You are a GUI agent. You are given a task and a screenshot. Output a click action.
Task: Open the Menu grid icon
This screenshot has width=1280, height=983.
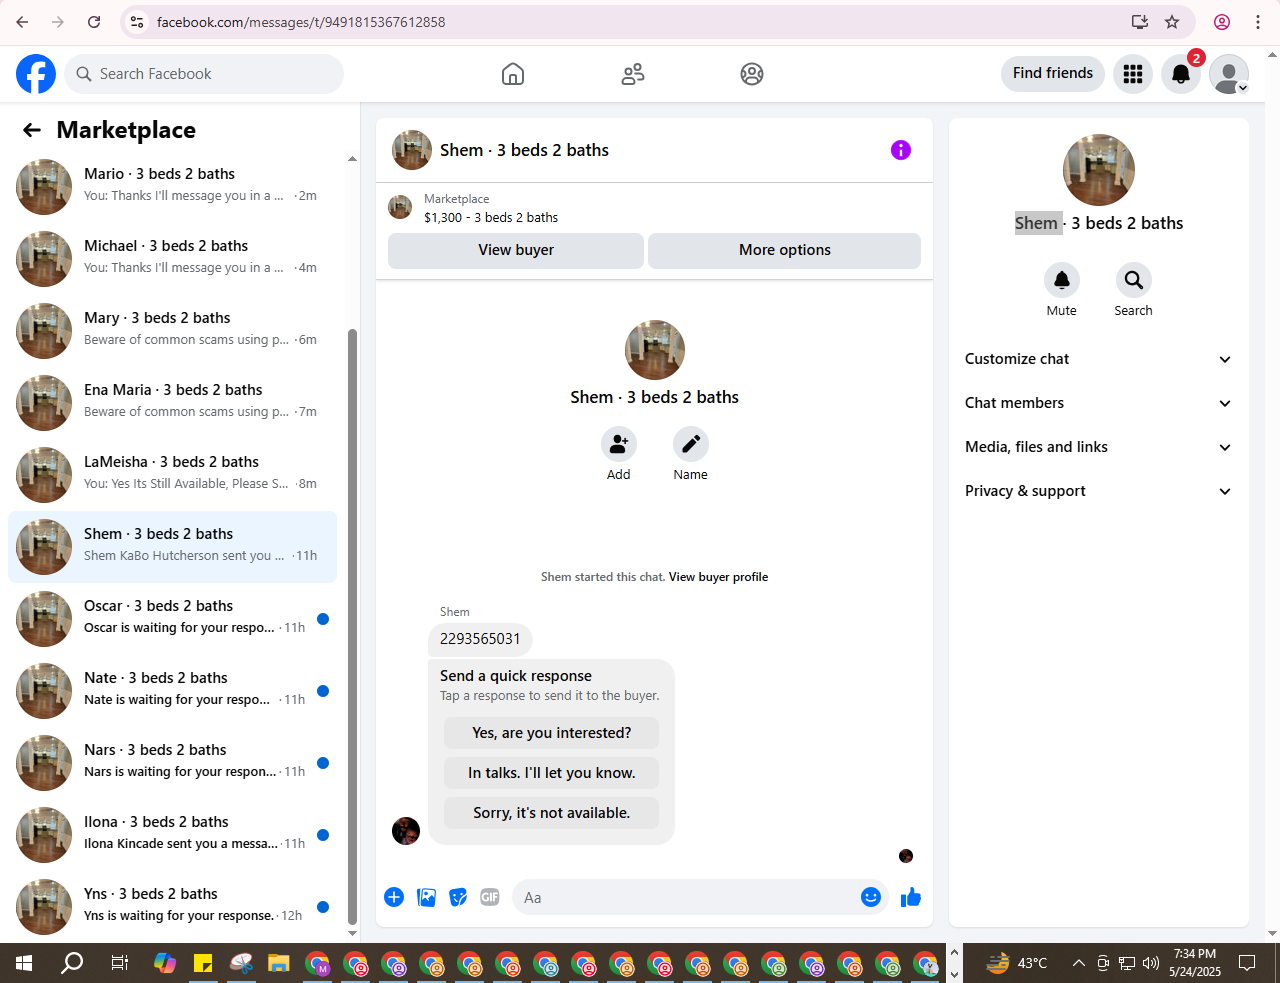point(1133,74)
